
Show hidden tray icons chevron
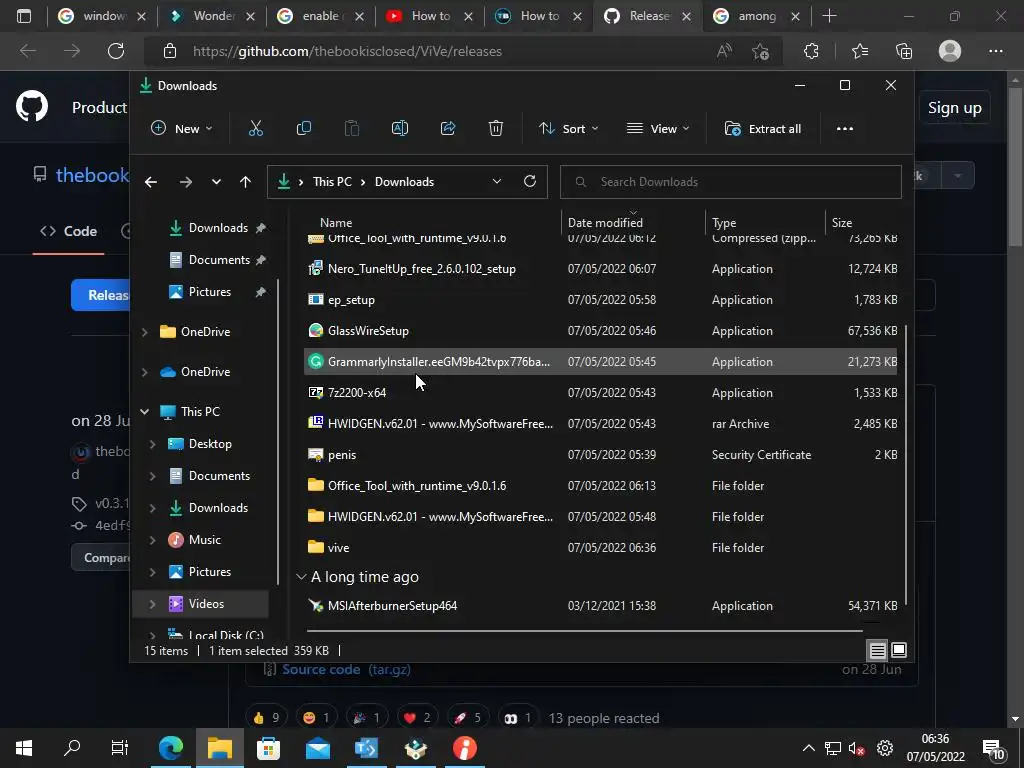tap(808, 748)
